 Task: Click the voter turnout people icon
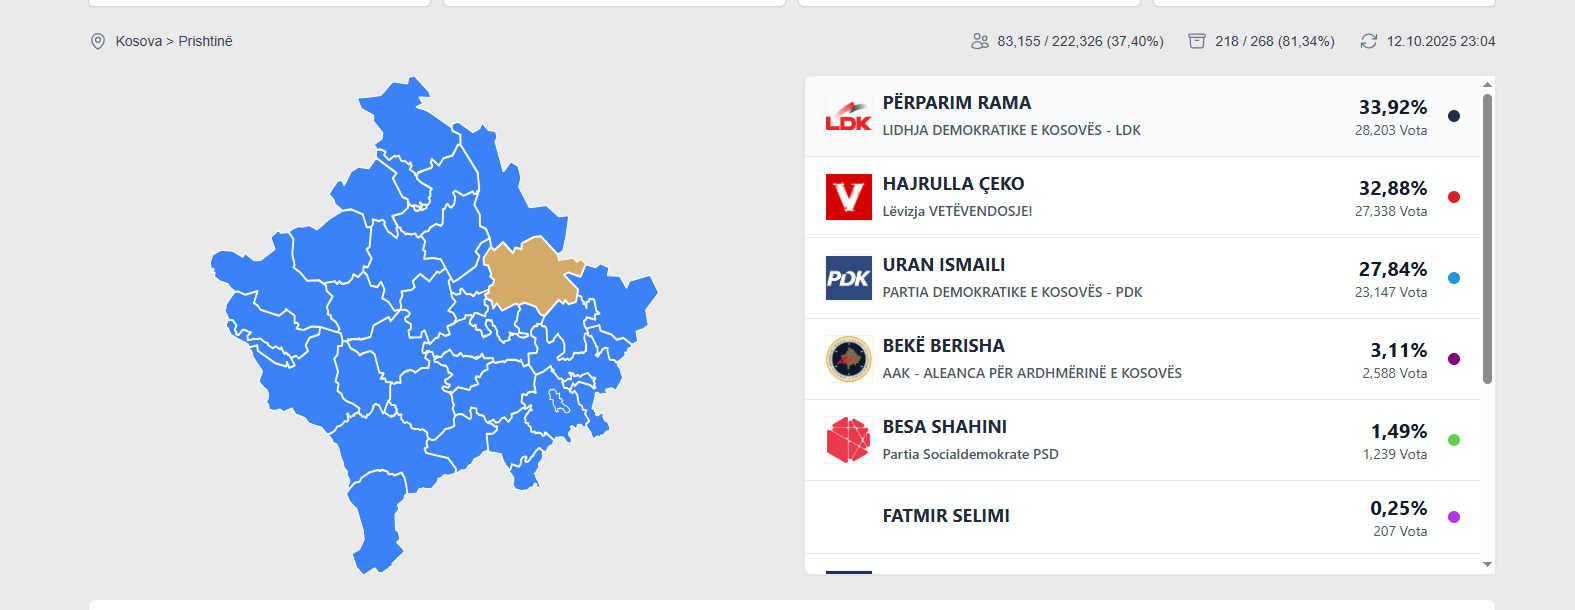pyautogui.click(x=980, y=41)
